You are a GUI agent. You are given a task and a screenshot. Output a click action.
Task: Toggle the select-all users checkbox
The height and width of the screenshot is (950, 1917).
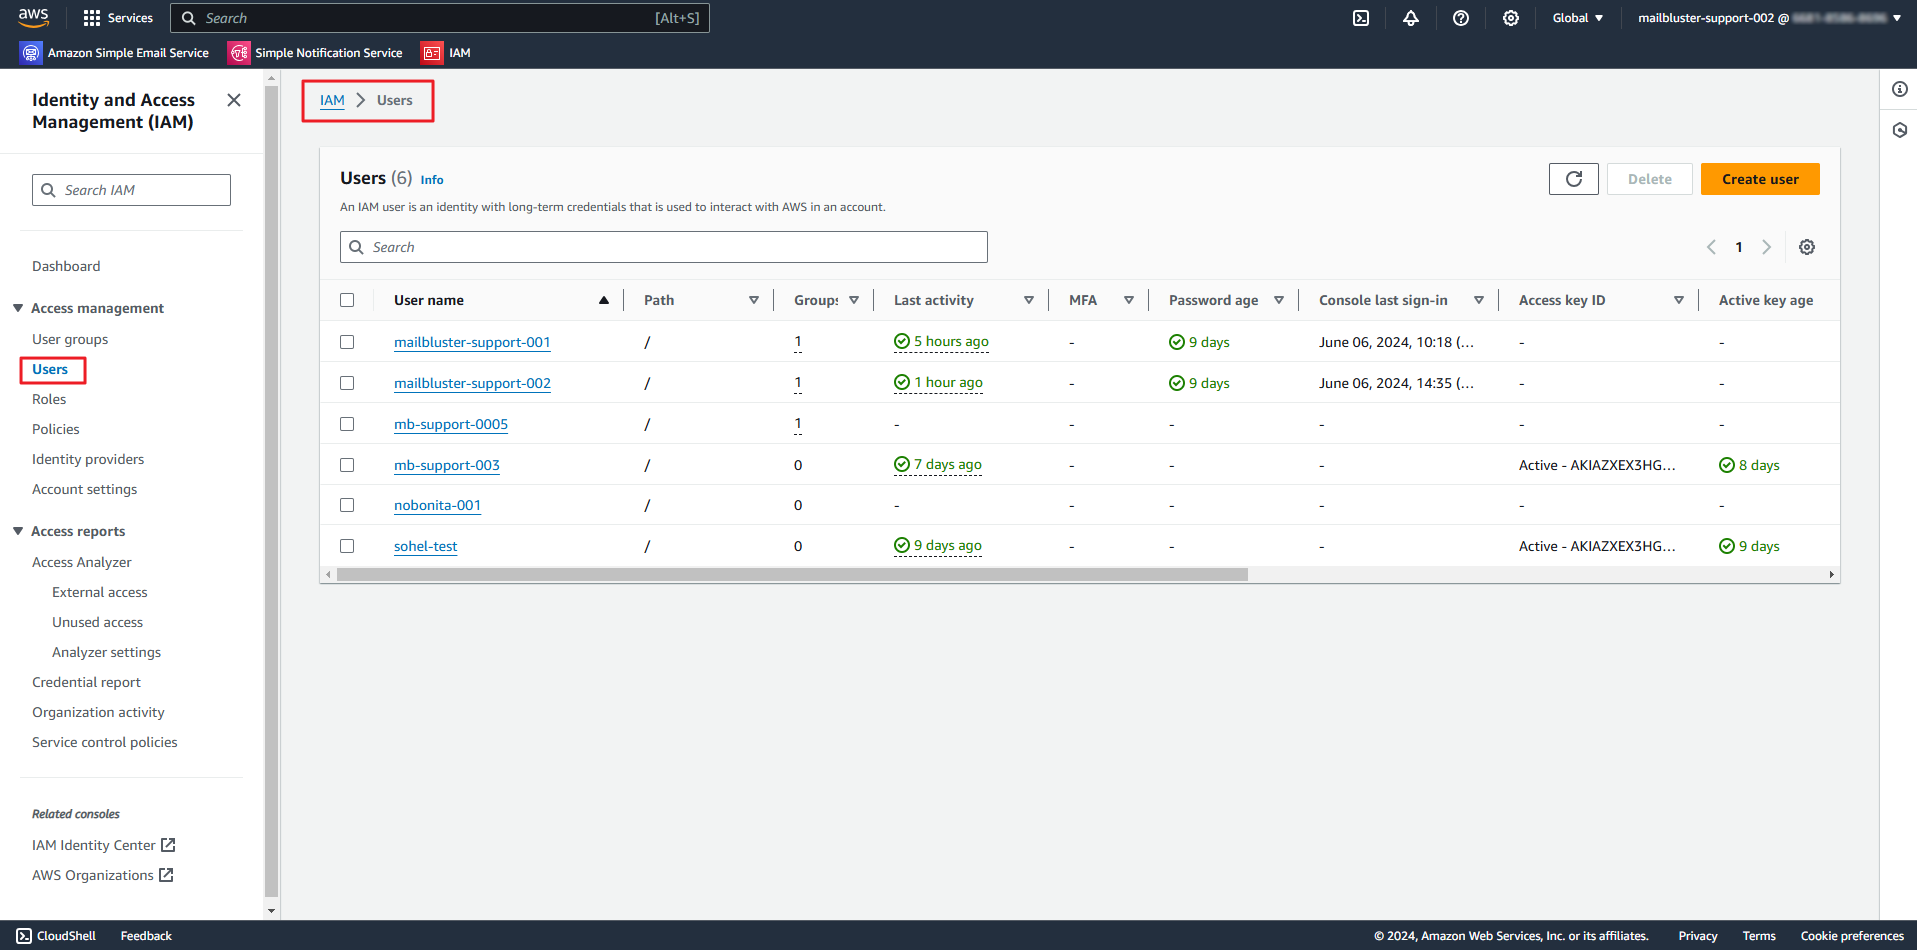coord(347,300)
